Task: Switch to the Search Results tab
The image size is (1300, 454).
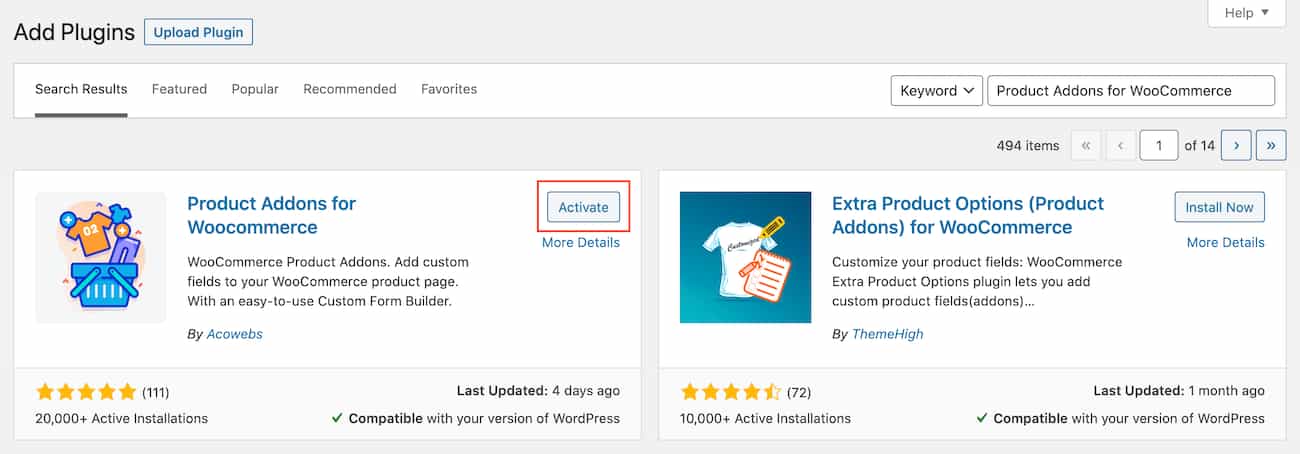Action: [x=81, y=89]
